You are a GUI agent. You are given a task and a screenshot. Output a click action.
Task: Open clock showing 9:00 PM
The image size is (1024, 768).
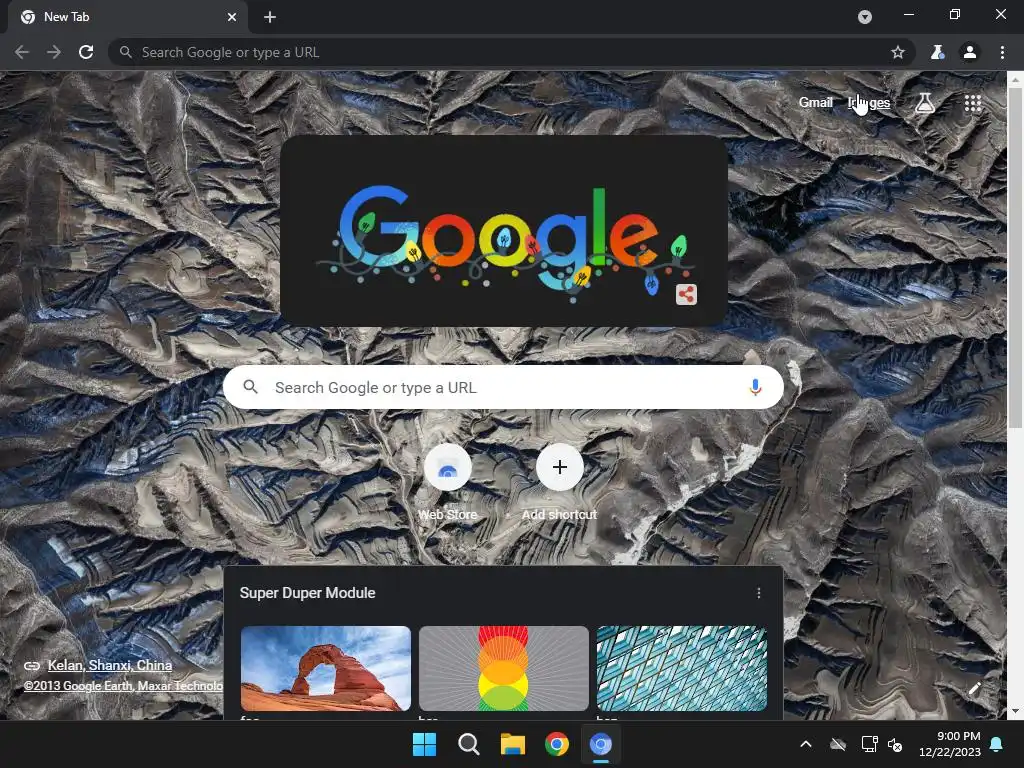(x=950, y=744)
